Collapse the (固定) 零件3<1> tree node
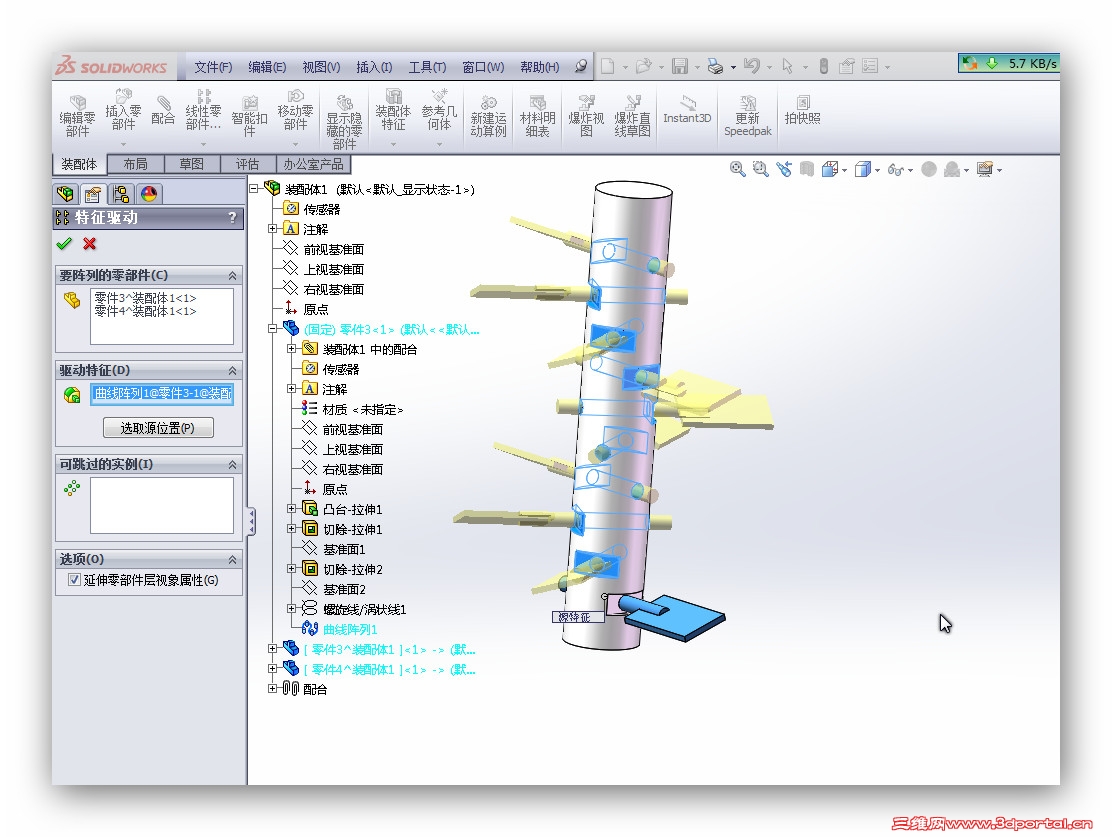Viewport: 1112px width, 837px height. (x=272, y=328)
